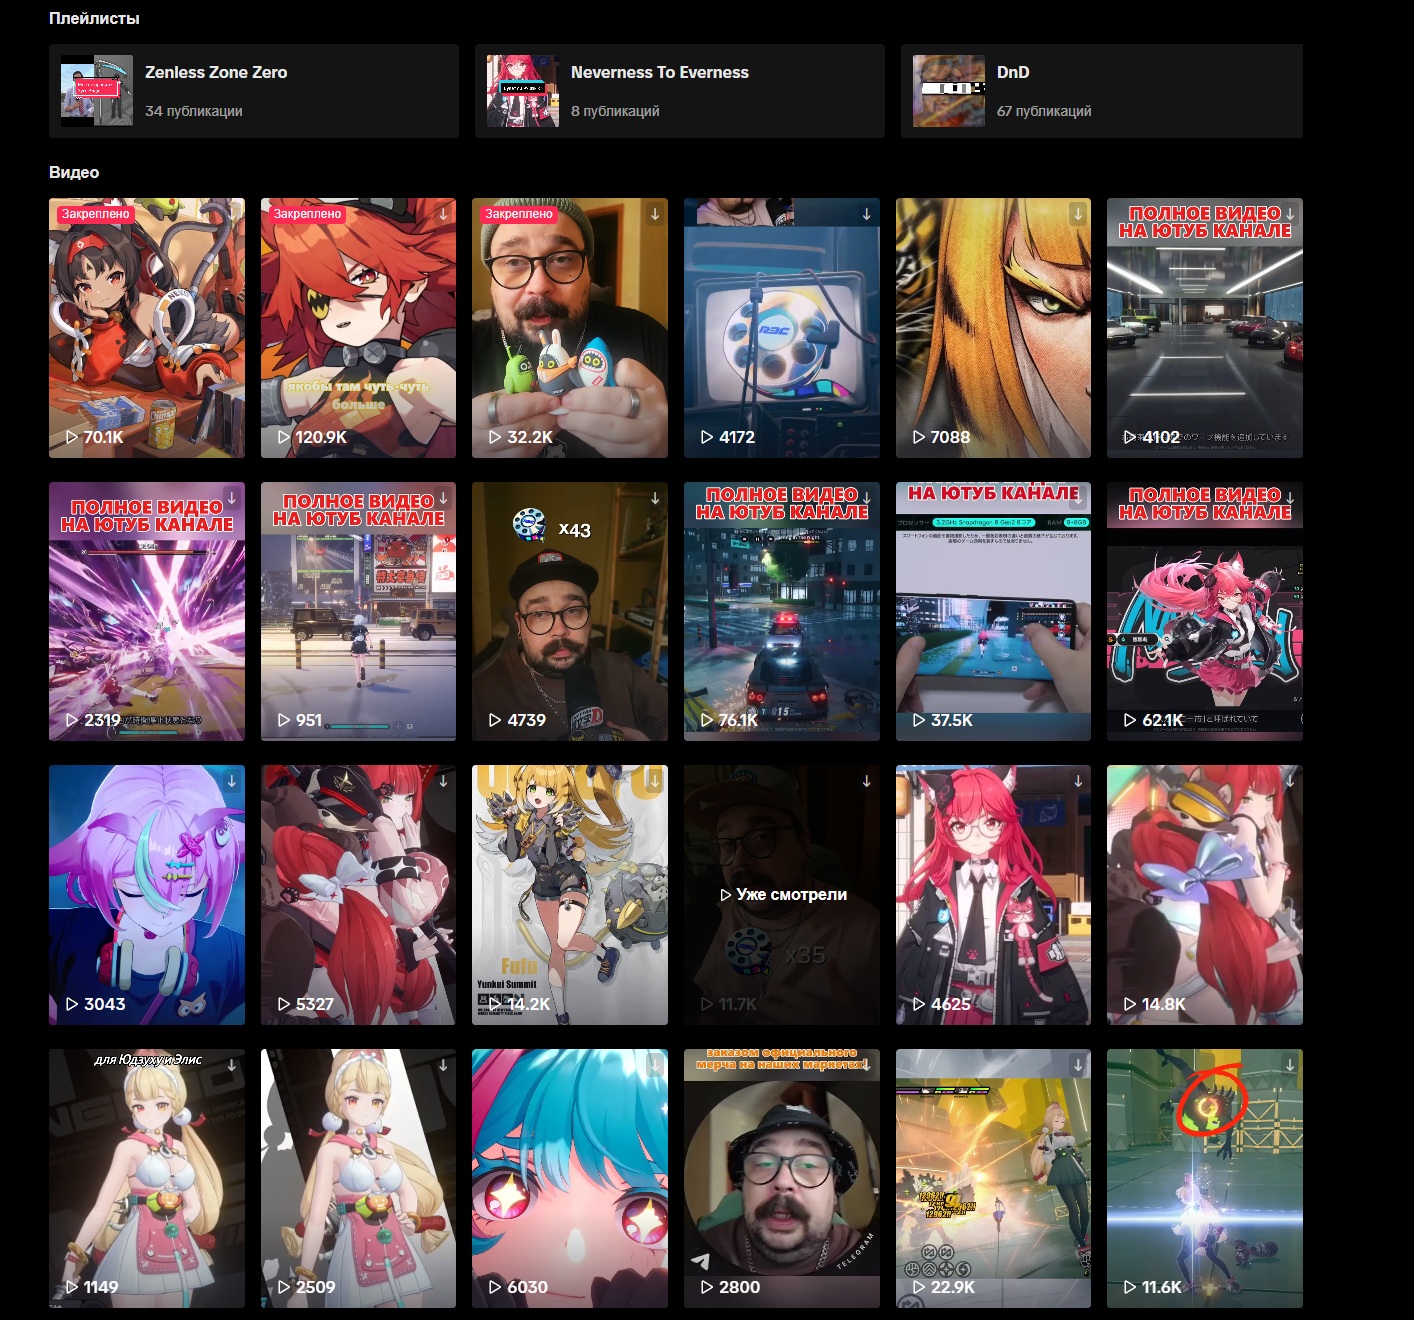Screen dimensions: 1414x1320
Task: Open the Neverness To Everness playlist
Action: (x=680, y=91)
